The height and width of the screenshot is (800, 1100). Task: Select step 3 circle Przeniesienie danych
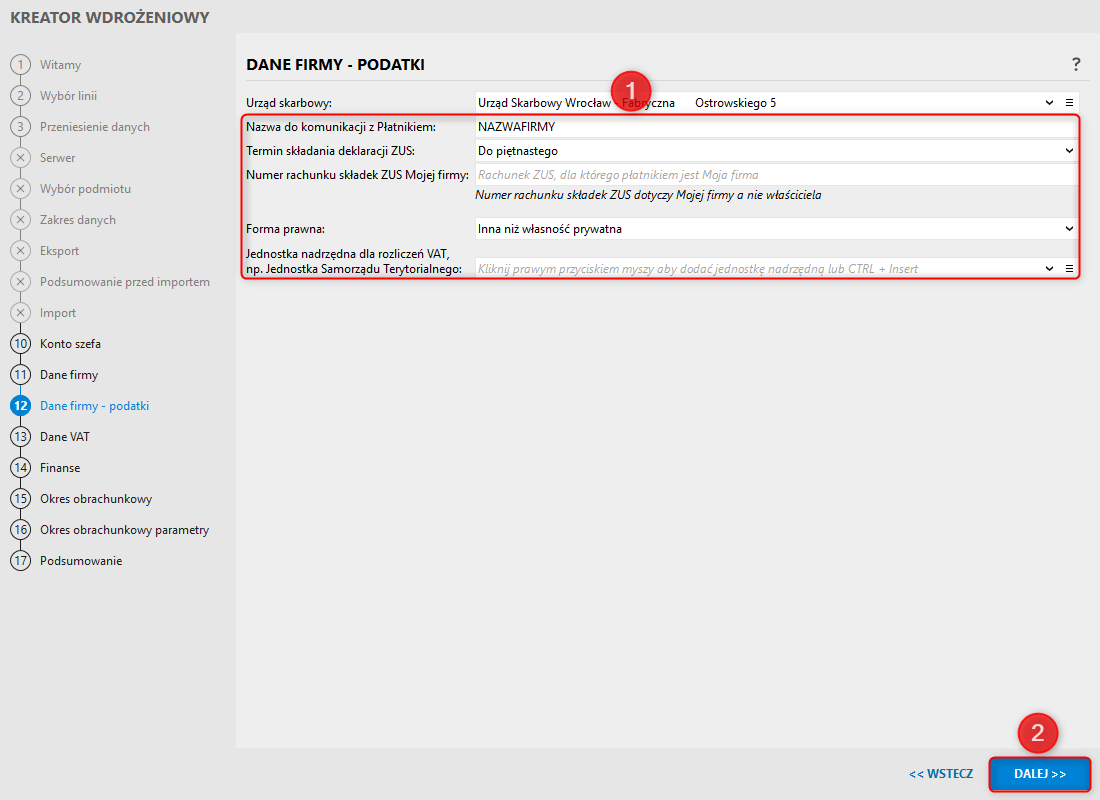pos(20,126)
